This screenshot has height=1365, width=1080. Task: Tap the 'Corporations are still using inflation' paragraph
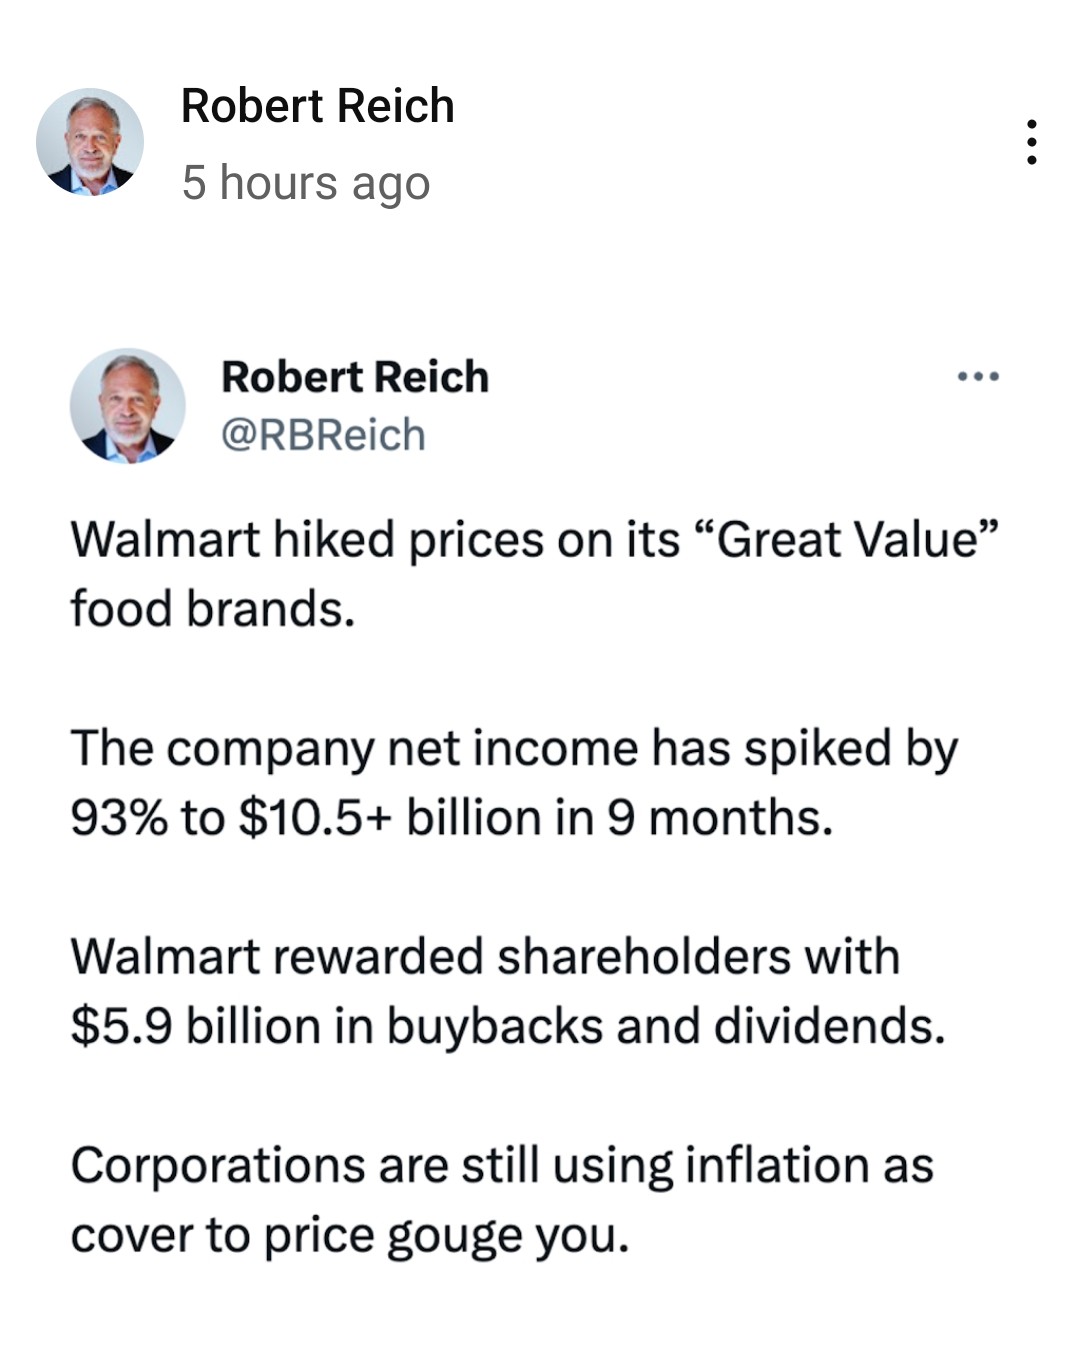(502, 1200)
